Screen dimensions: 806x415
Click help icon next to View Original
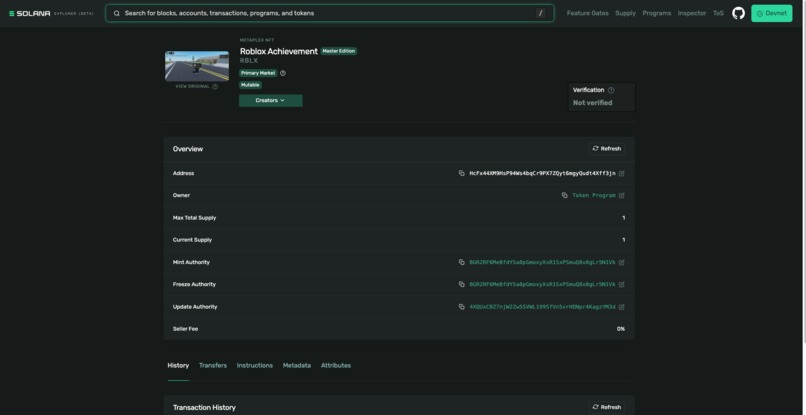(215, 86)
